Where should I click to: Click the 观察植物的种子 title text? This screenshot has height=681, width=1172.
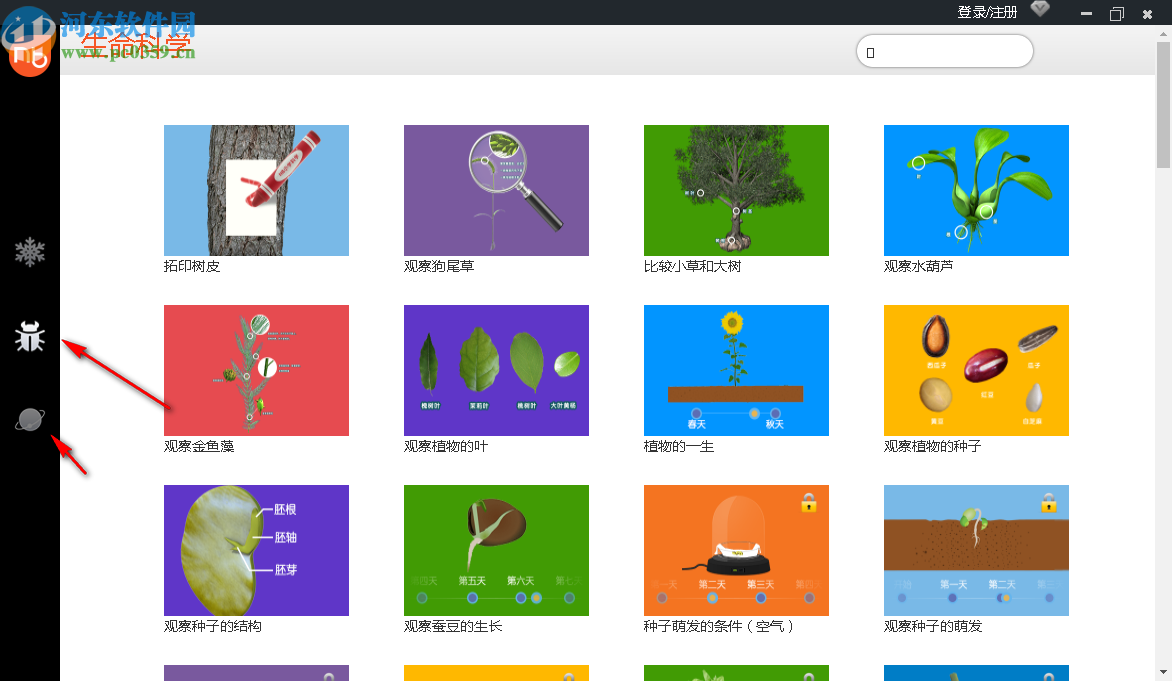(x=932, y=446)
